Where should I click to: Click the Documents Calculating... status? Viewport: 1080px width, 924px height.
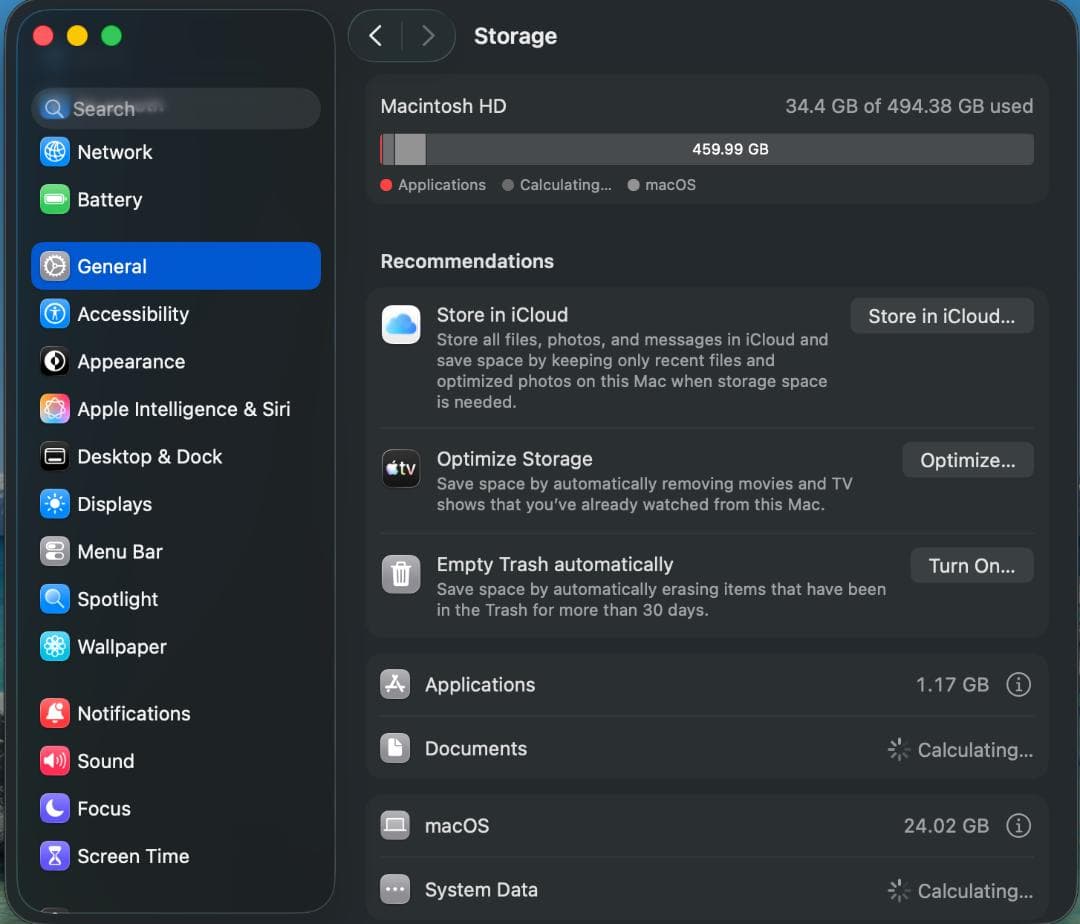[x=960, y=749]
